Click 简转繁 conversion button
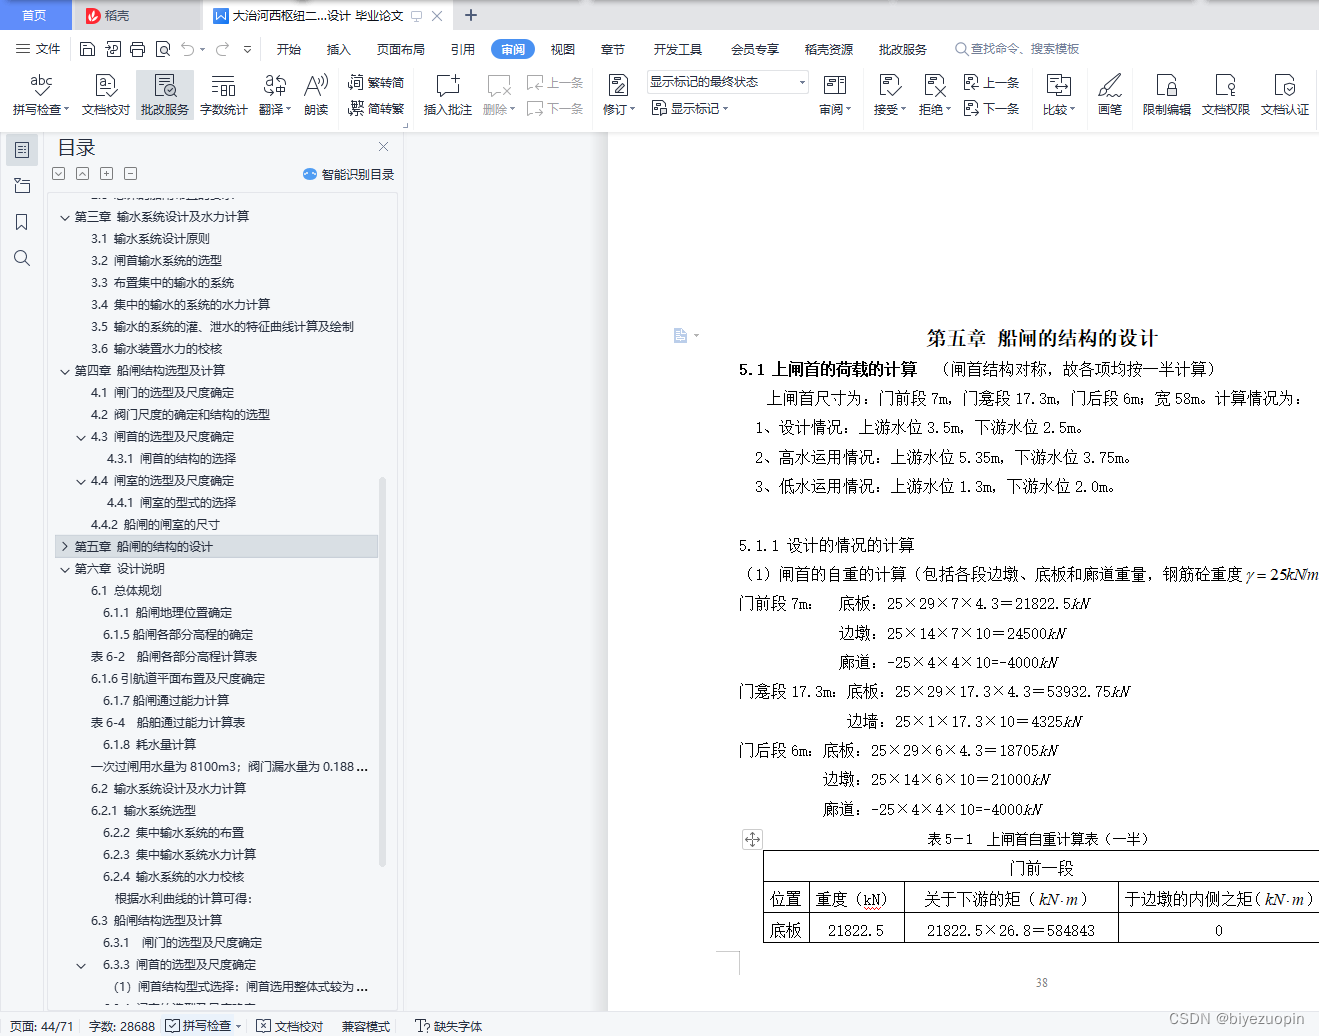 pyautogui.click(x=376, y=108)
